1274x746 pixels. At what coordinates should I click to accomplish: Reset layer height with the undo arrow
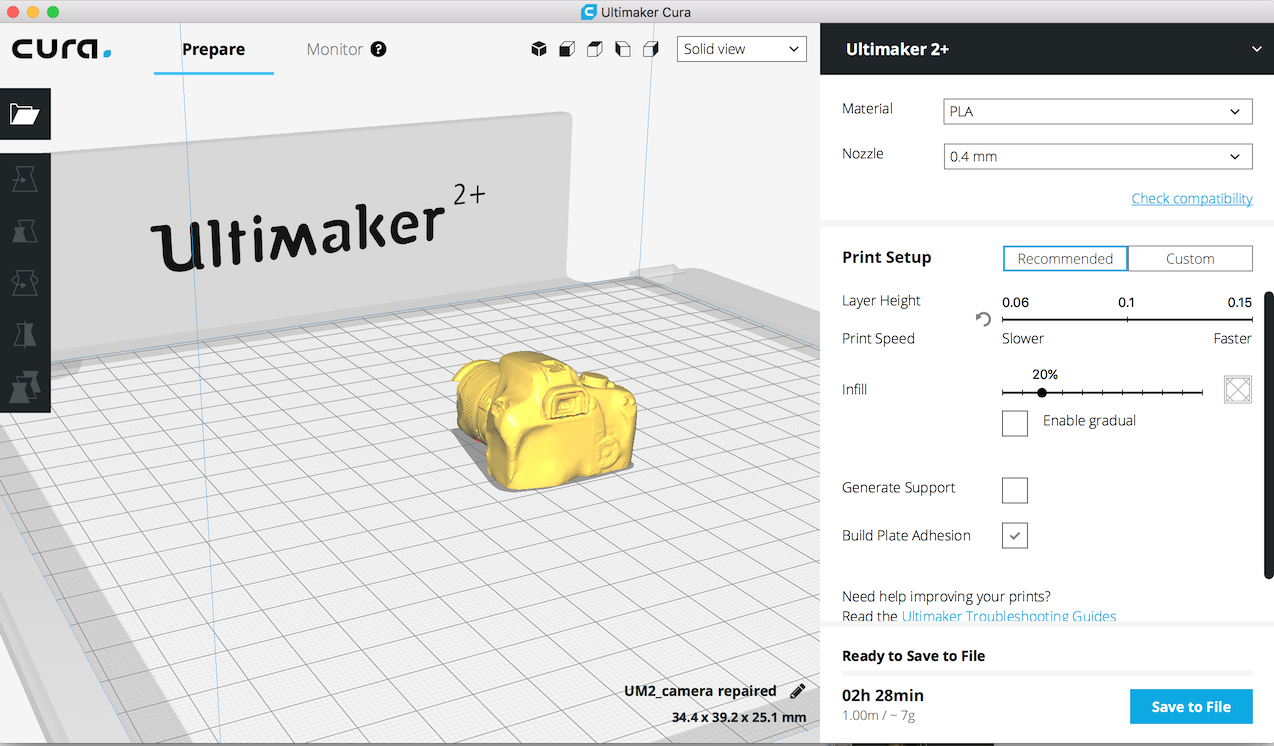983,319
